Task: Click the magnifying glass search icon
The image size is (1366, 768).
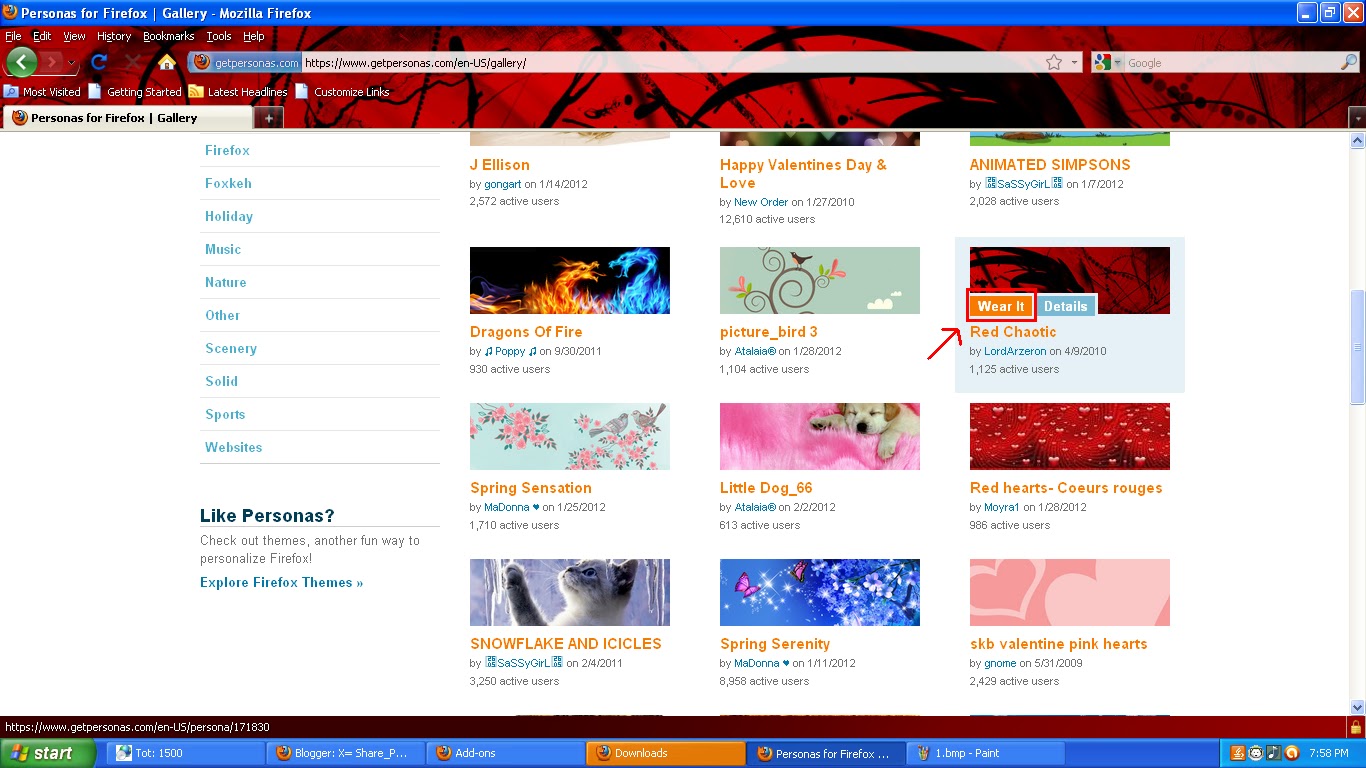Action: point(1349,62)
